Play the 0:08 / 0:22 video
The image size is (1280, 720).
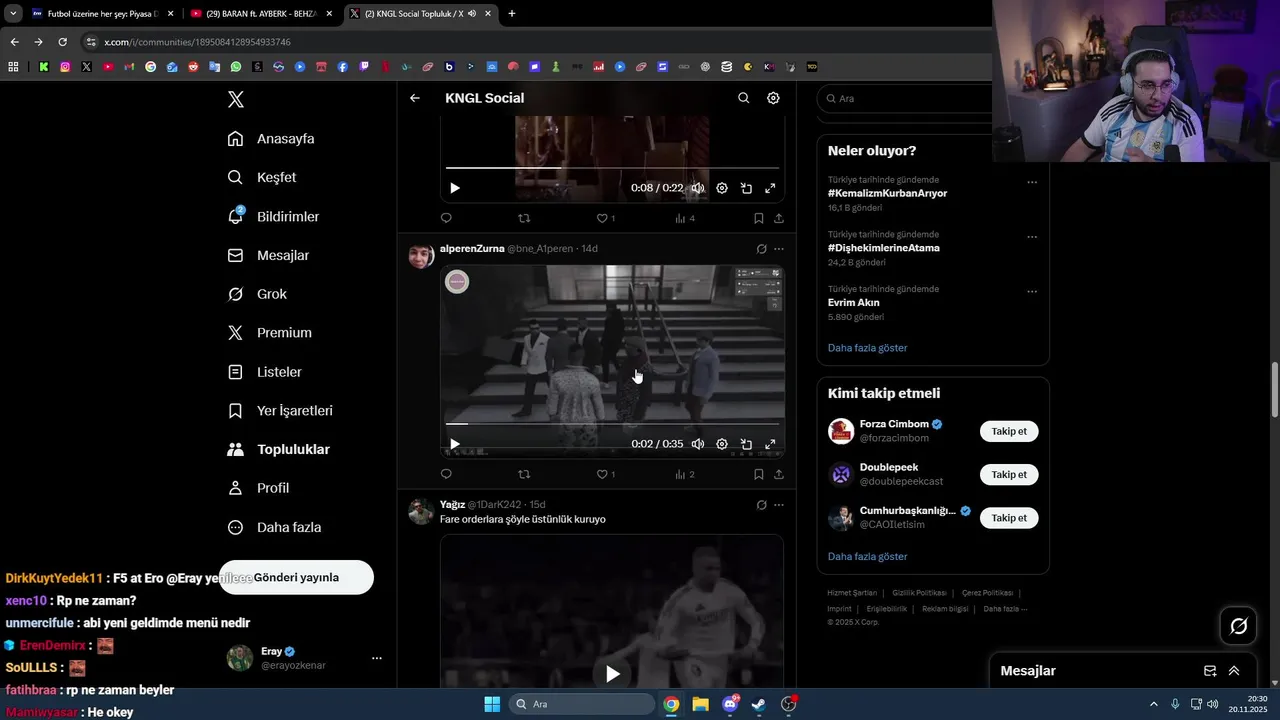pyautogui.click(x=455, y=188)
